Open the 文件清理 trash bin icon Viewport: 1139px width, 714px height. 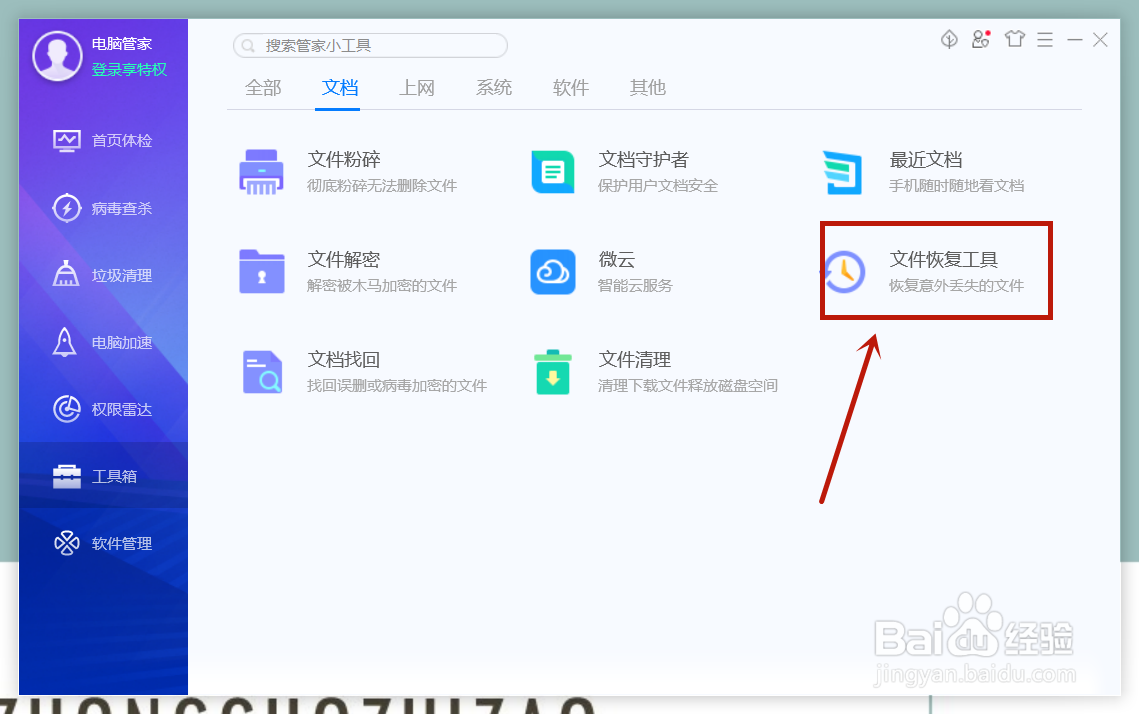point(553,372)
